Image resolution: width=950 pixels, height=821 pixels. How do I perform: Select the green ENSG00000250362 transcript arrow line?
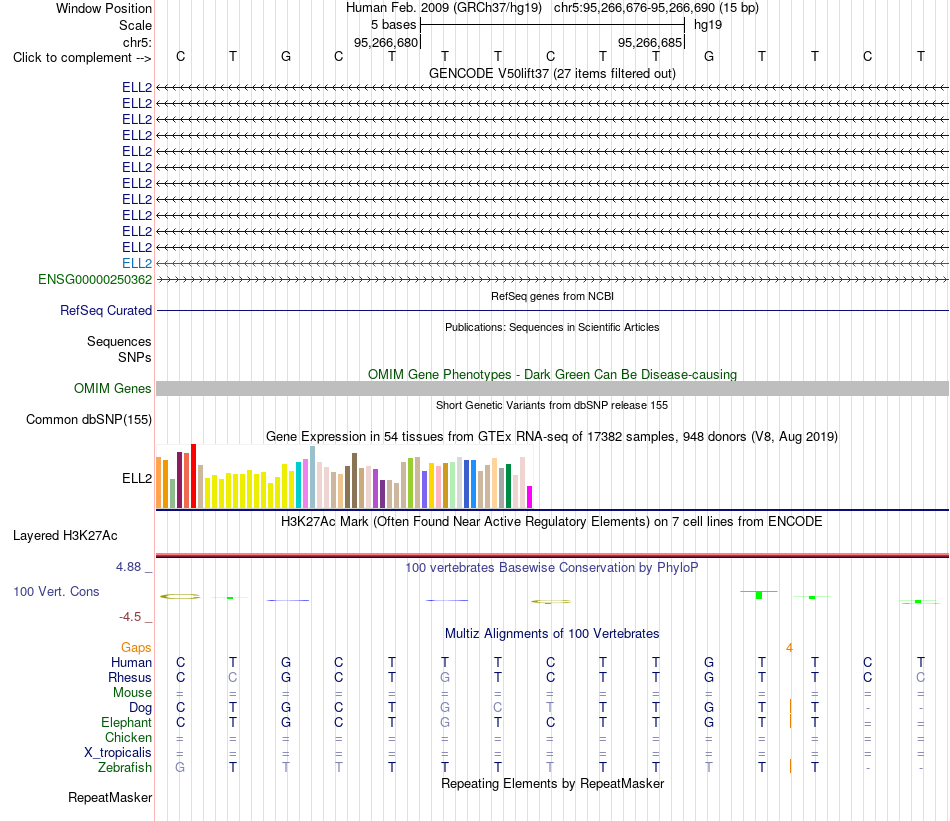(552, 279)
